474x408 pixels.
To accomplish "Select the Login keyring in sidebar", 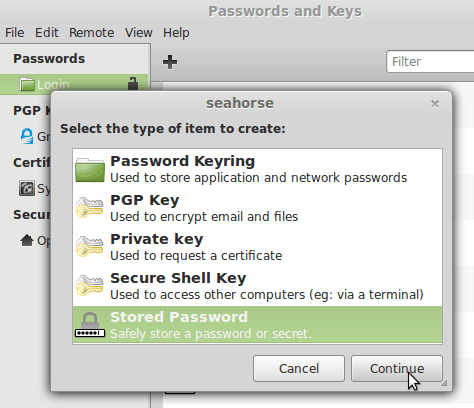I will tap(74, 84).
